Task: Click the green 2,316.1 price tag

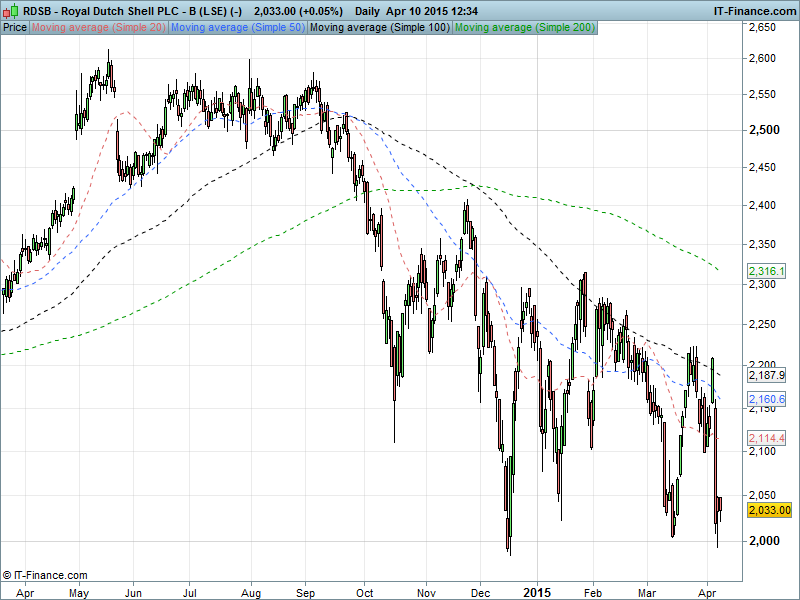Action: [x=767, y=272]
